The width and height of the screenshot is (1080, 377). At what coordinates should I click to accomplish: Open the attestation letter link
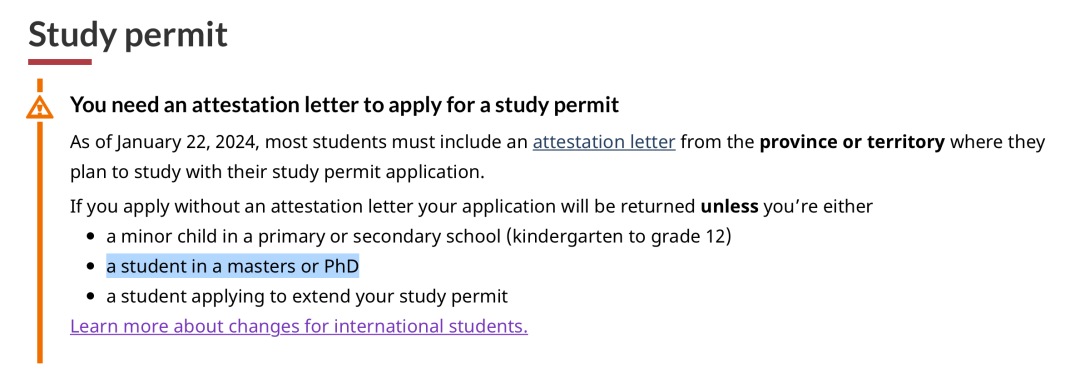click(x=604, y=143)
